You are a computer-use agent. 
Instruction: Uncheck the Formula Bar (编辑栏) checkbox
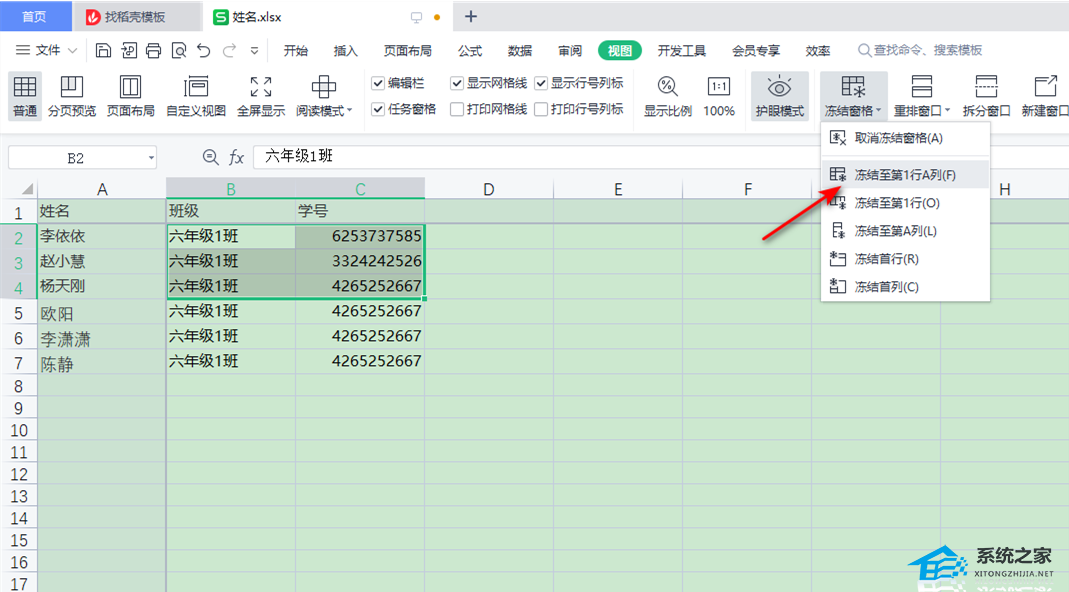[378, 84]
